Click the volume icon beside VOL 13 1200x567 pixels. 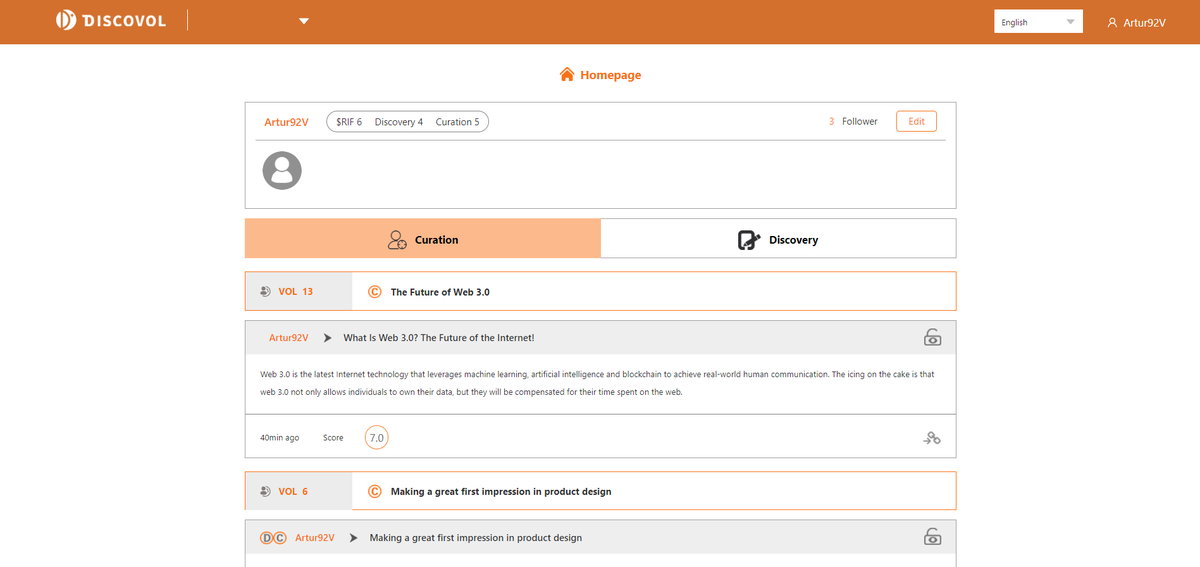click(265, 292)
